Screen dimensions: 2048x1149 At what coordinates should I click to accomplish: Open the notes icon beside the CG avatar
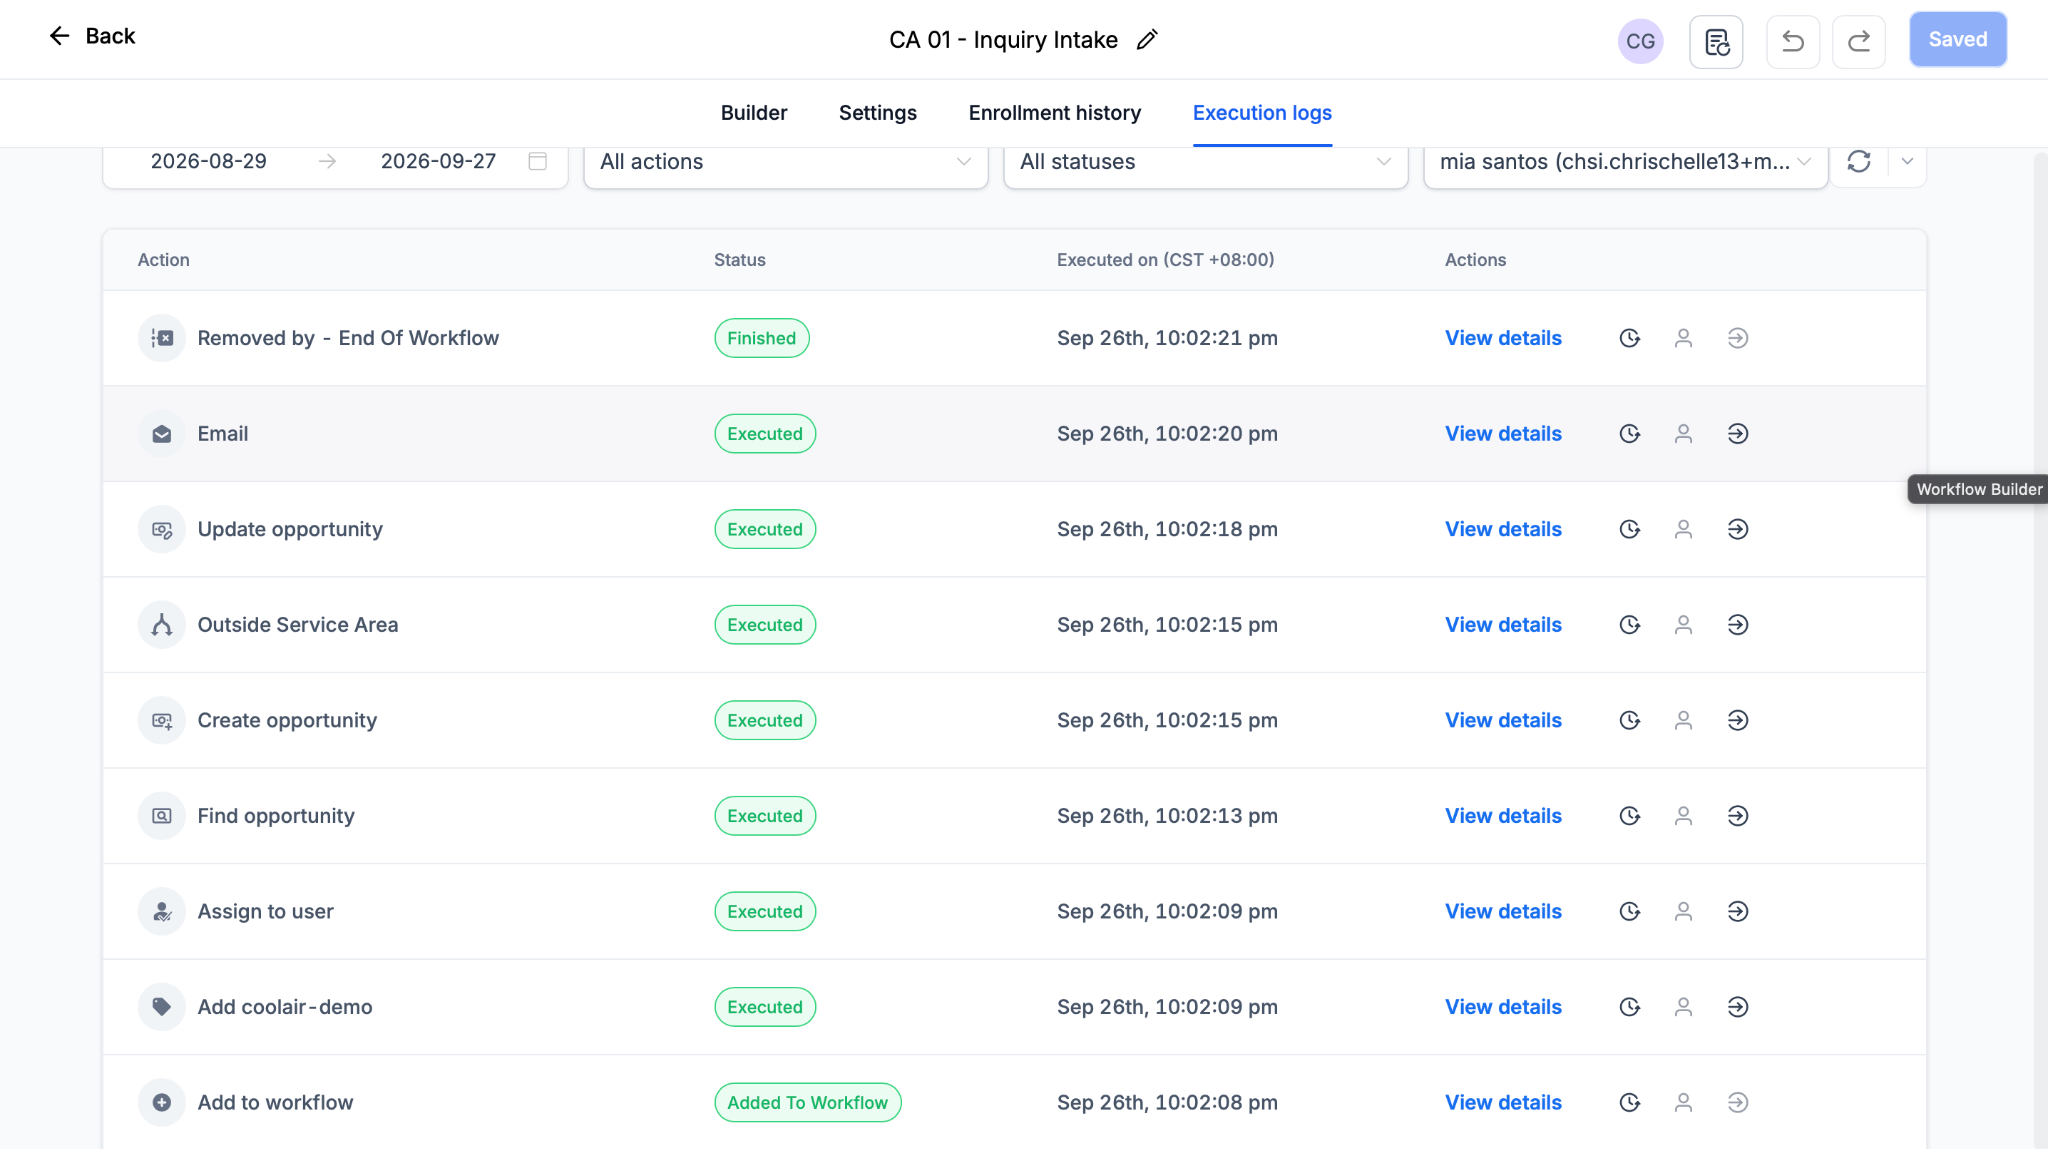(1716, 41)
